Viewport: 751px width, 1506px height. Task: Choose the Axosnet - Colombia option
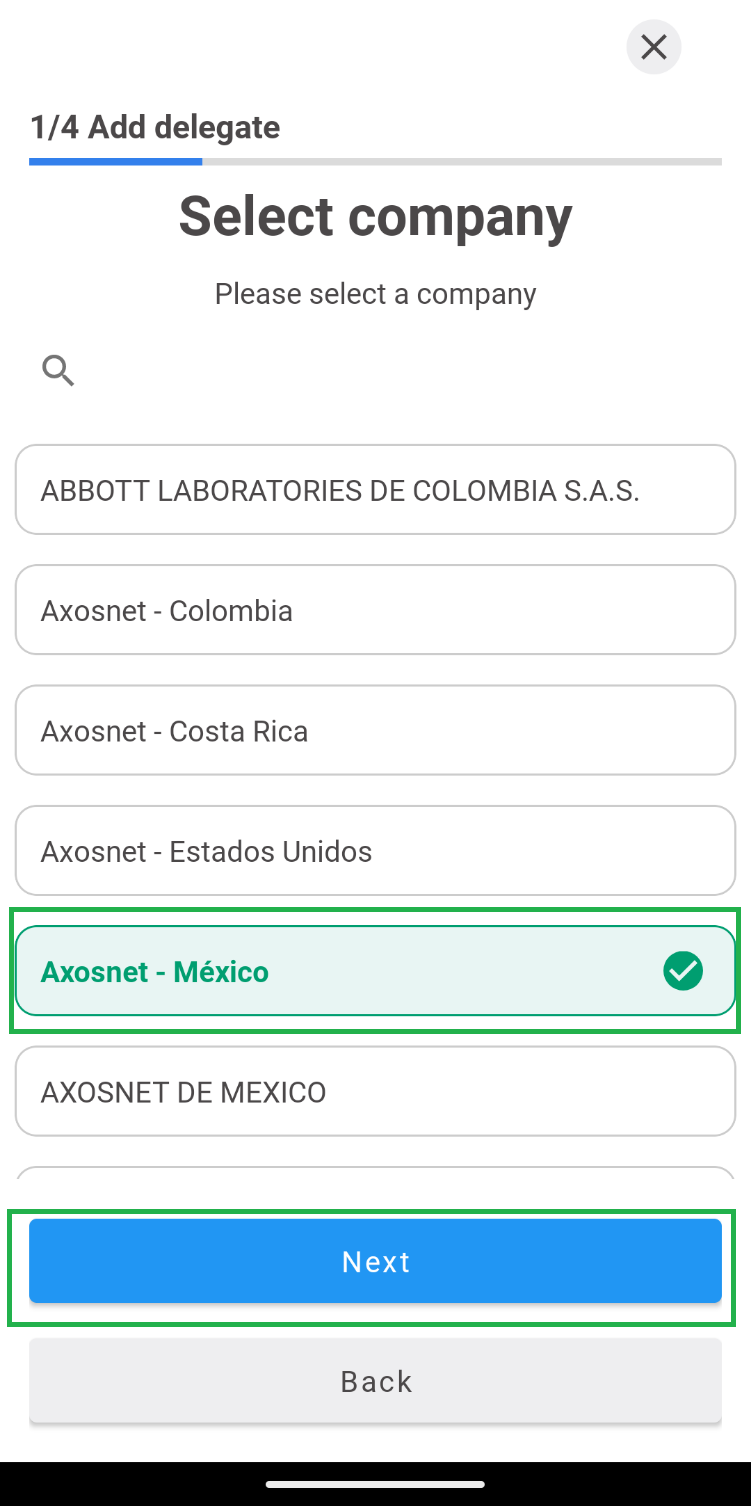(x=375, y=610)
